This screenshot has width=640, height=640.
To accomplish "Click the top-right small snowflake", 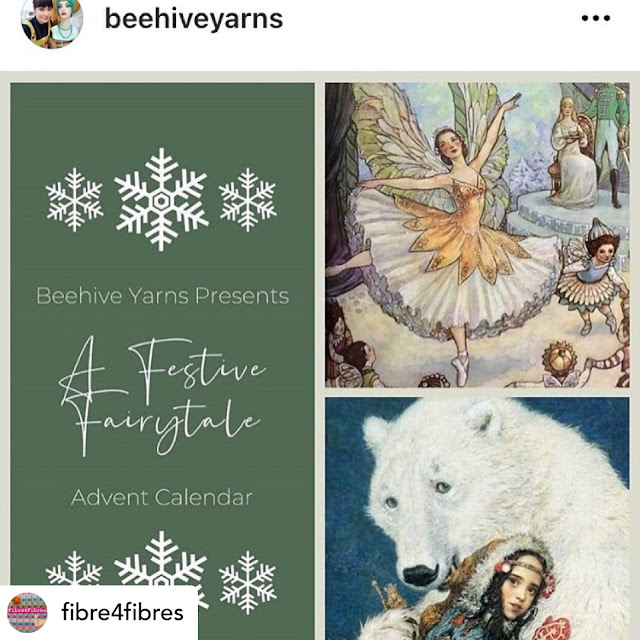I will pyautogui.click(x=248, y=200).
